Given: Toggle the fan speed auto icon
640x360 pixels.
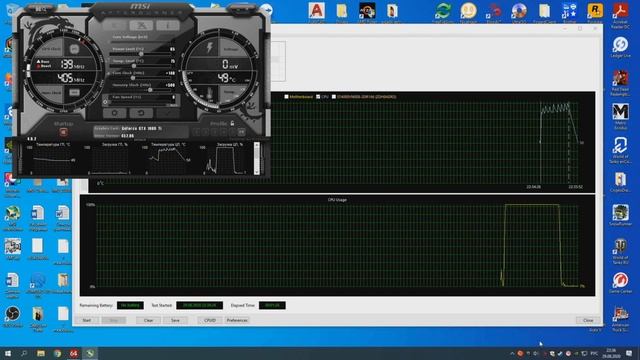Looking at the screenshot, I should (x=106, y=102).
